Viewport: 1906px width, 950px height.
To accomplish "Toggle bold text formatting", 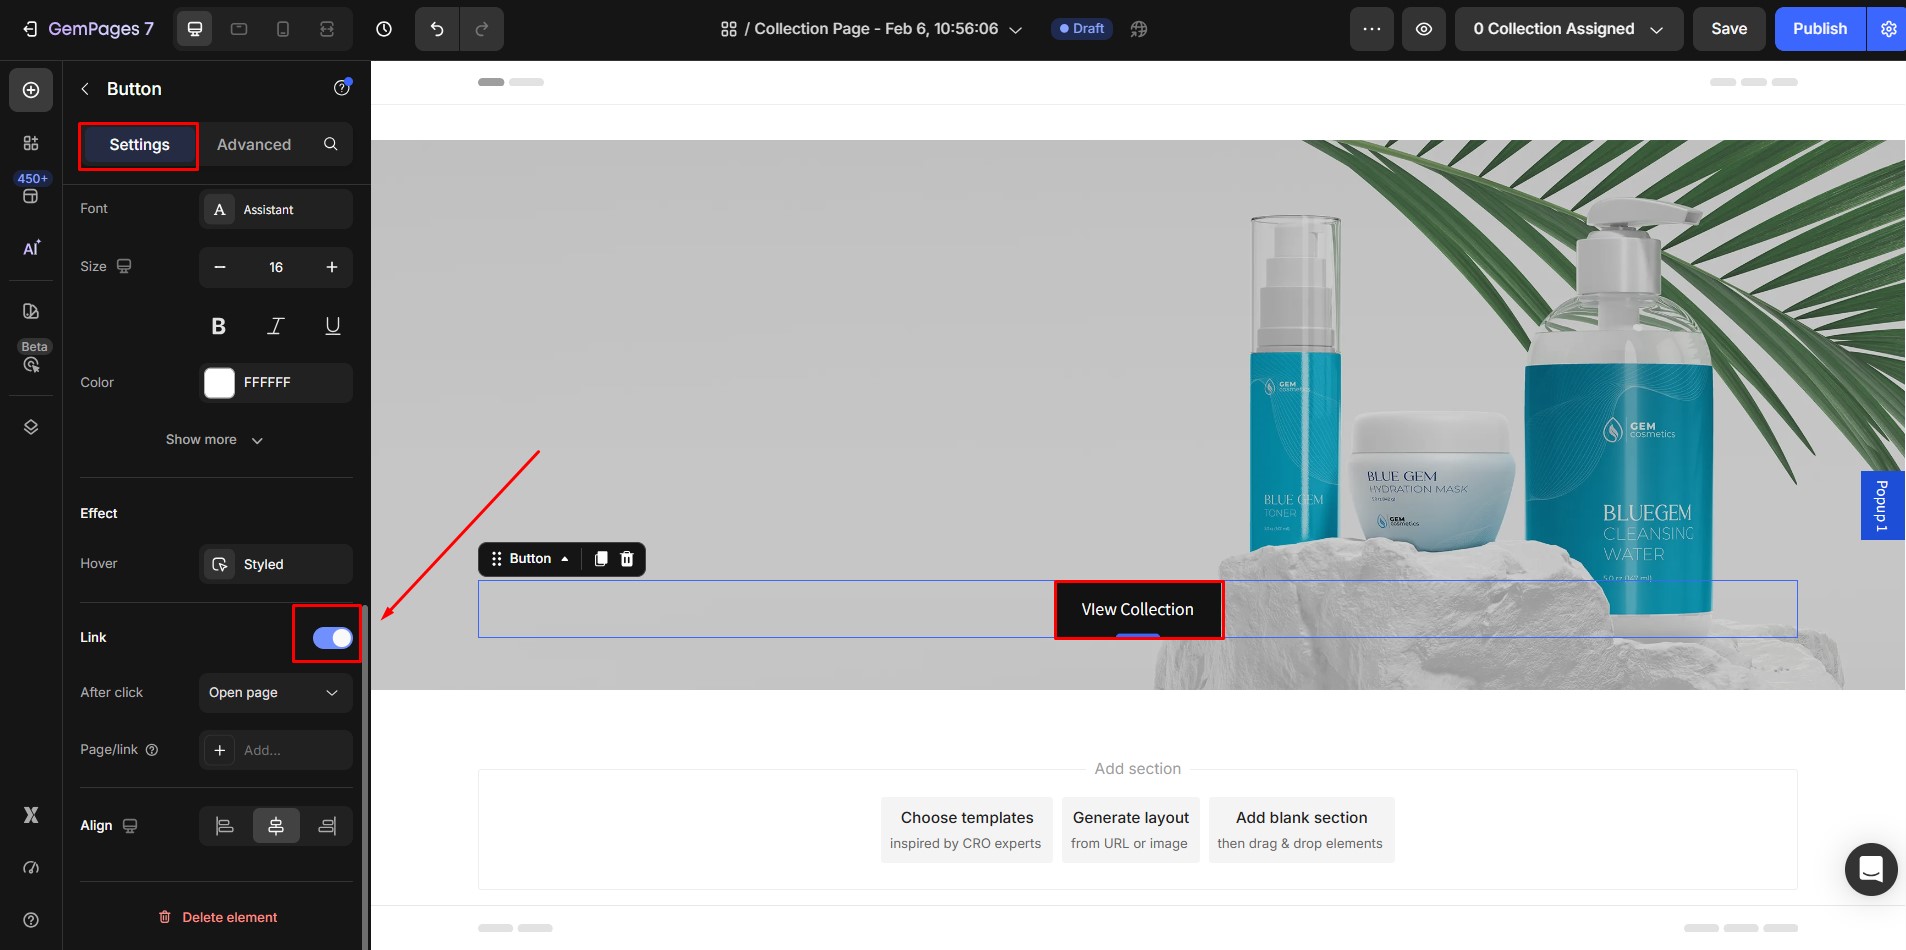I will click(x=218, y=326).
